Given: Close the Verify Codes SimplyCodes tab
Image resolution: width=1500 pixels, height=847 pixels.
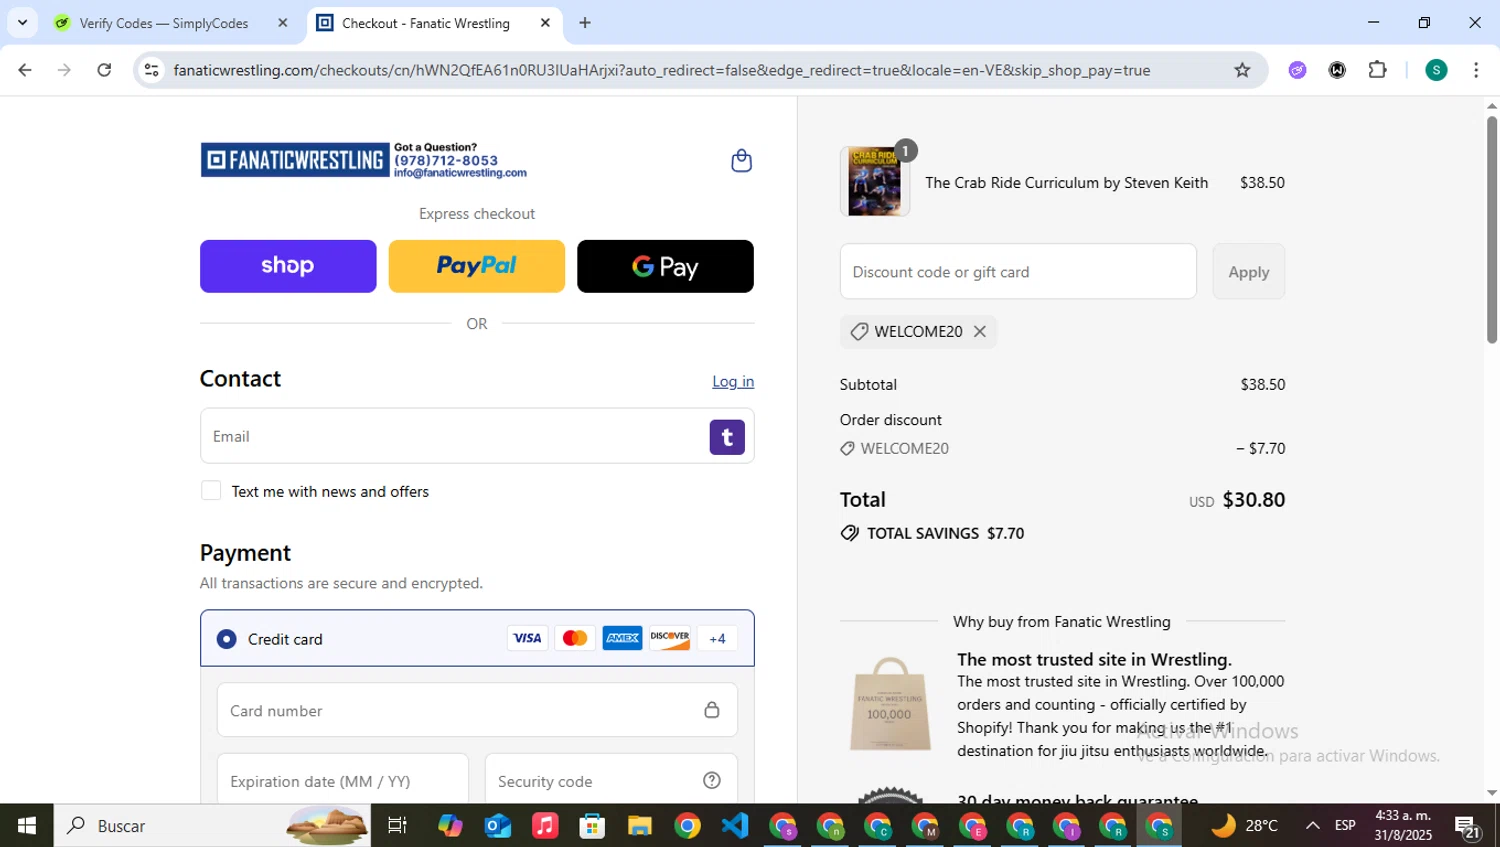Looking at the screenshot, I should (283, 22).
